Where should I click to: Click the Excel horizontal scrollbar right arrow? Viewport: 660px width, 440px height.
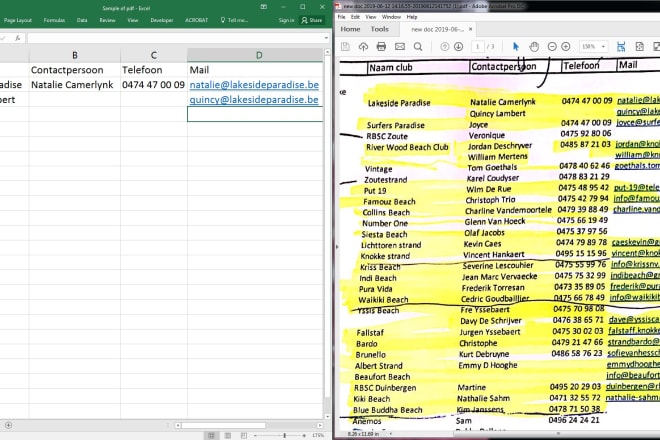click(x=320, y=425)
